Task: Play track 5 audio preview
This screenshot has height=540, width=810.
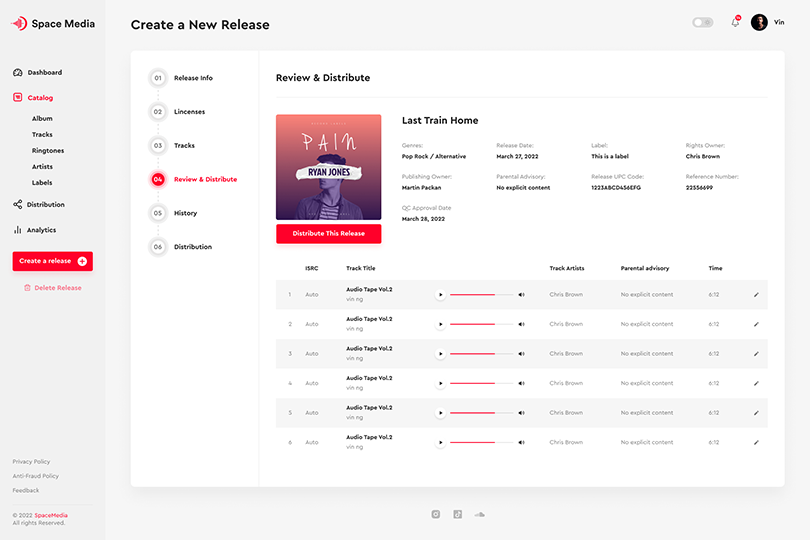Action: [x=440, y=413]
